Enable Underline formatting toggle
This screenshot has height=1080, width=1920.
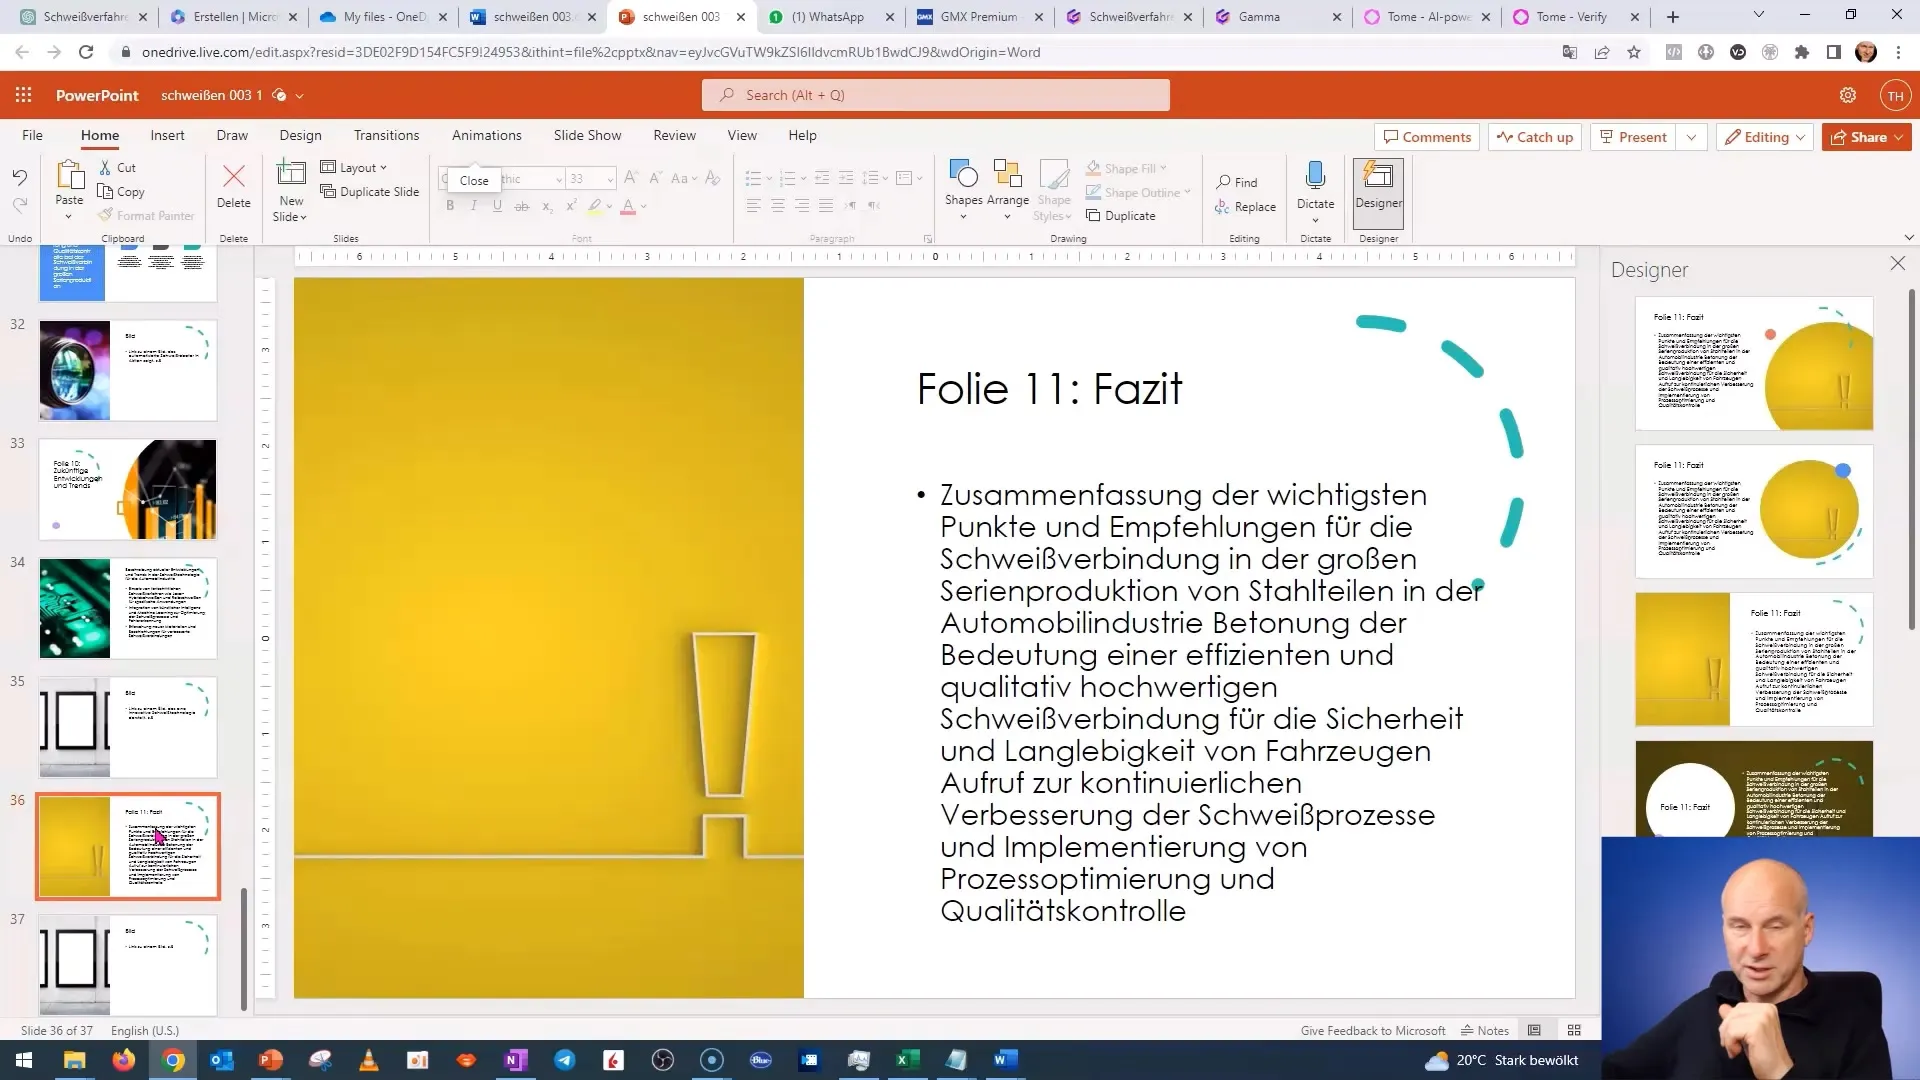497,207
